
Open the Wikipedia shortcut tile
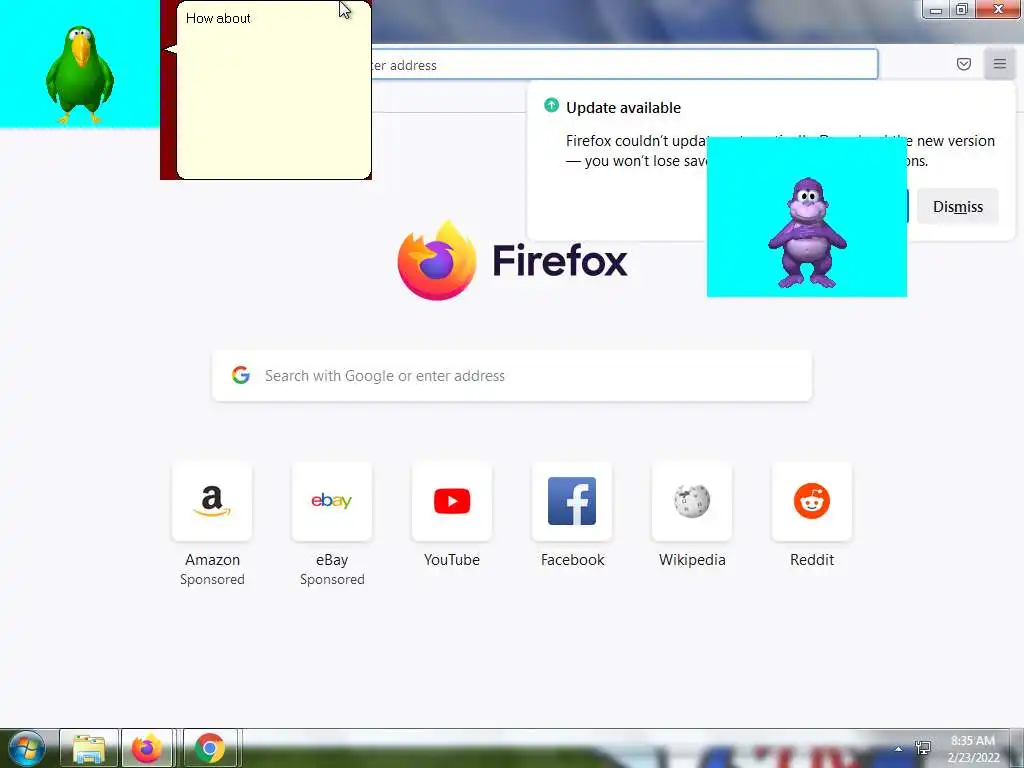click(x=692, y=501)
